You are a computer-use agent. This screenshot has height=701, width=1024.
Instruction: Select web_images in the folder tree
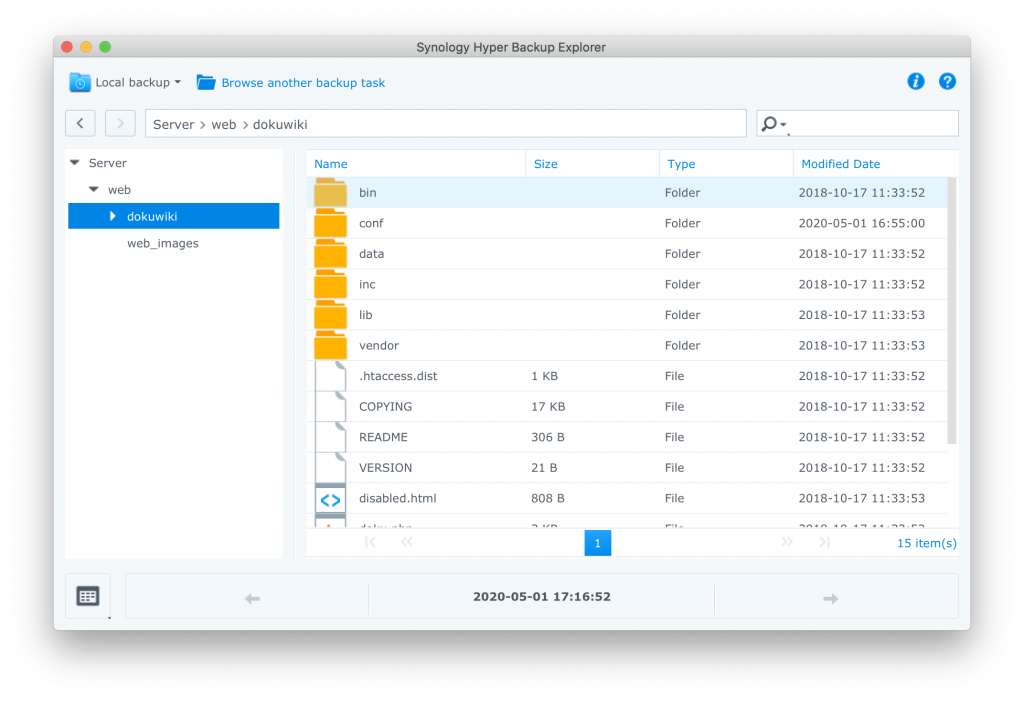pos(163,244)
